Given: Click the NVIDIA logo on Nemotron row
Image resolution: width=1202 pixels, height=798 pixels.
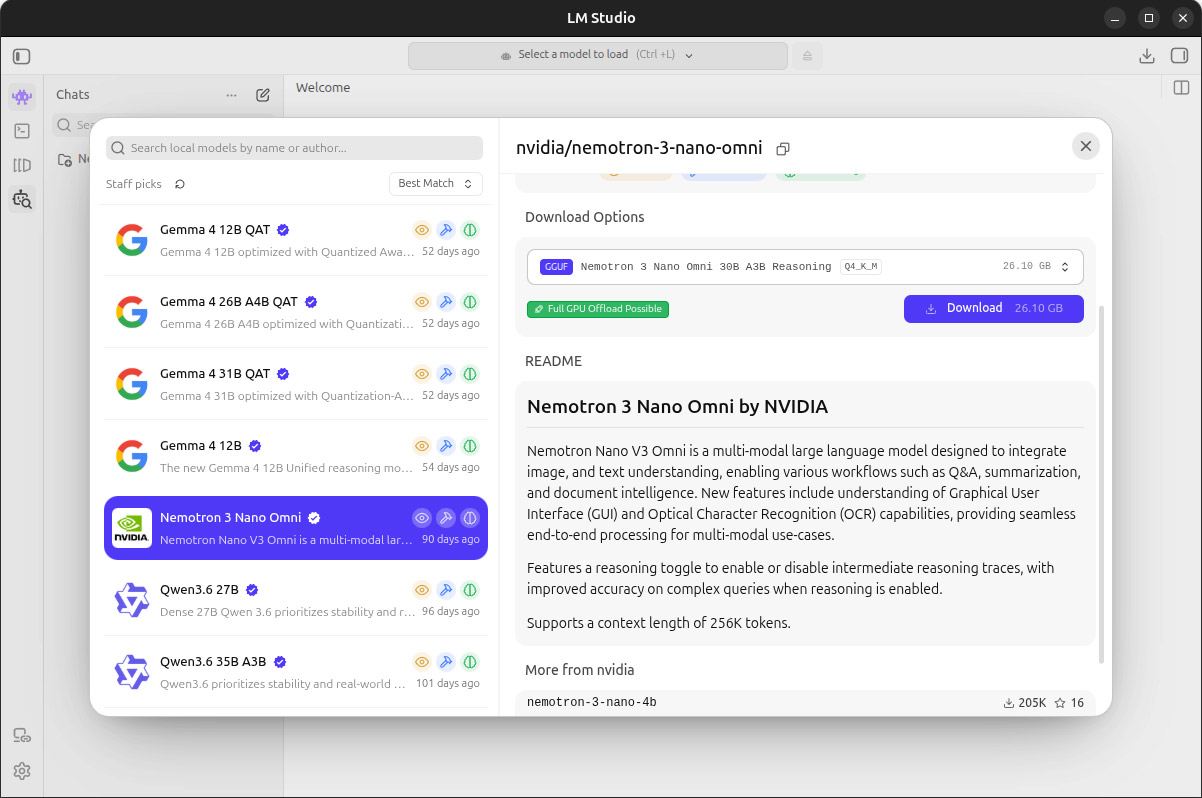Looking at the screenshot, I should coord(131,528).
